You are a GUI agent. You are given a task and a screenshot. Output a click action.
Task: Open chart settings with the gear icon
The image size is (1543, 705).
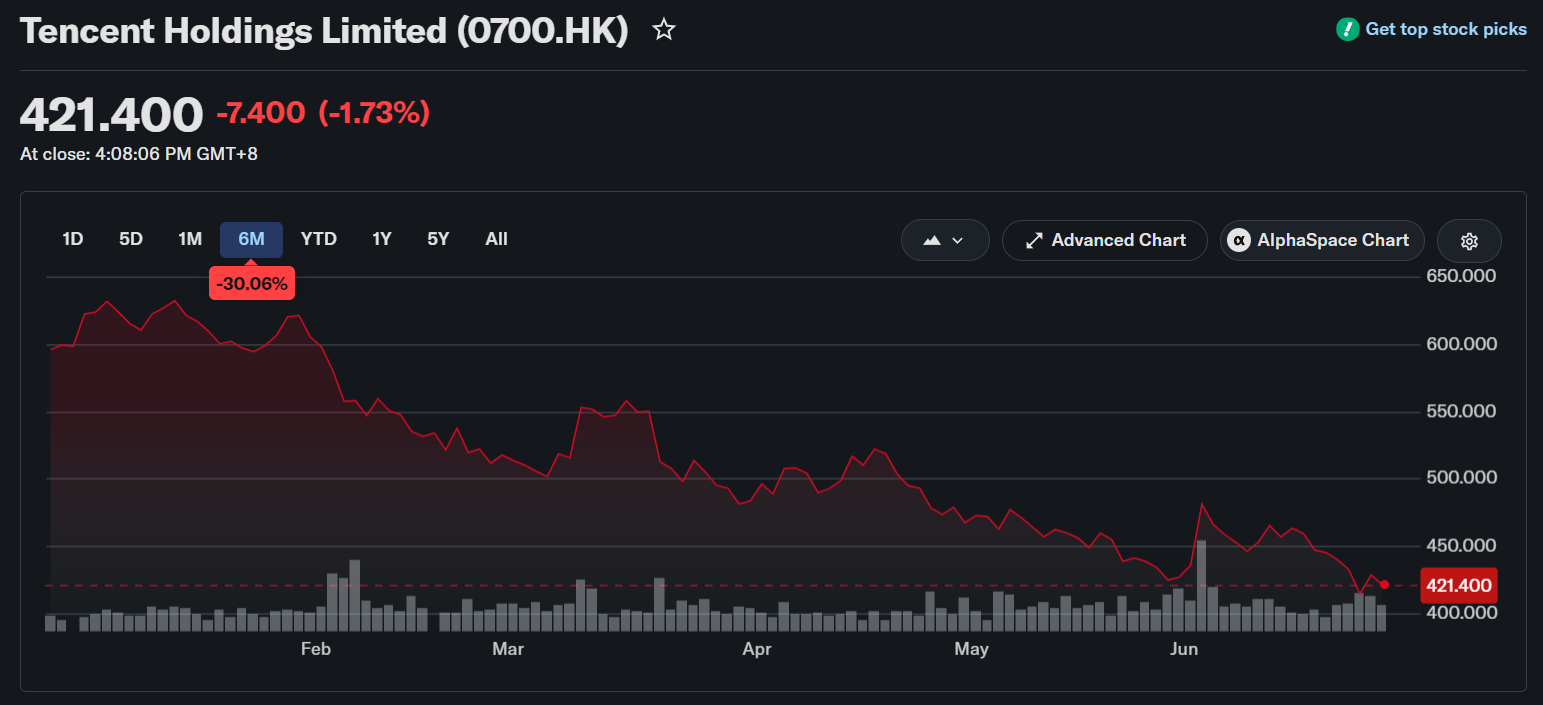tap(1469, 240)
